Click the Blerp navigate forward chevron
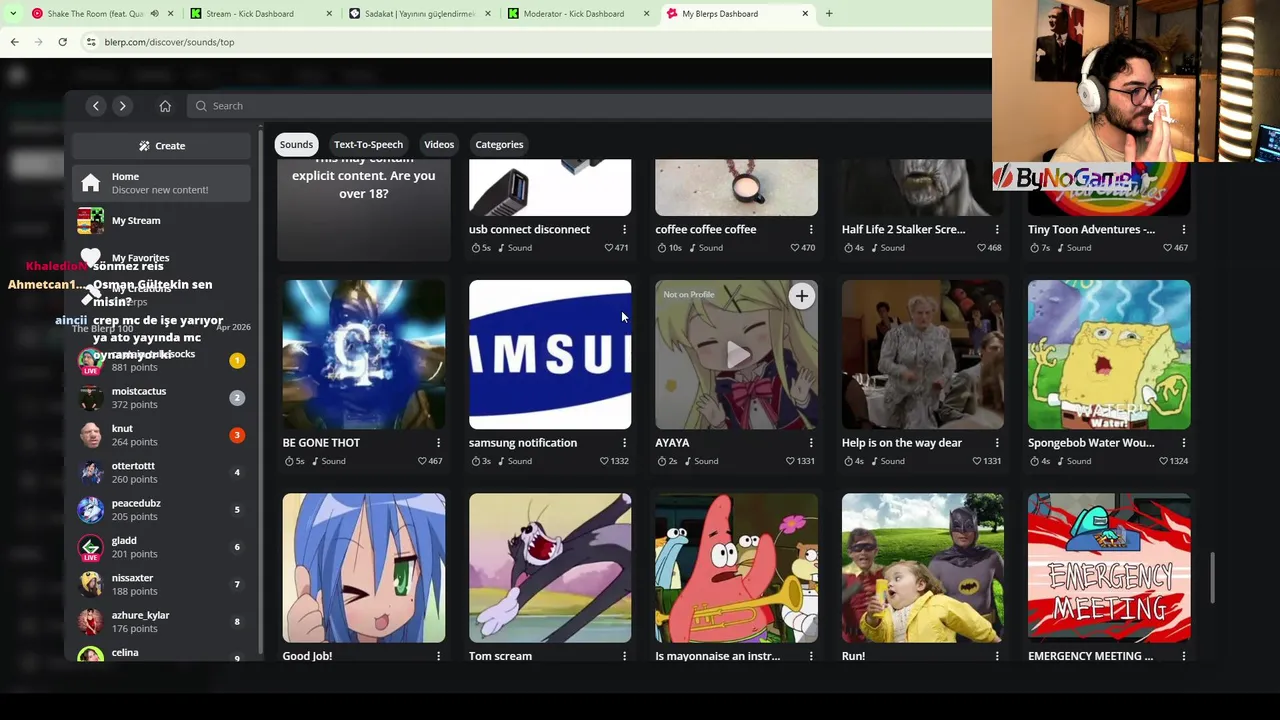 click(x=122, y=106)
